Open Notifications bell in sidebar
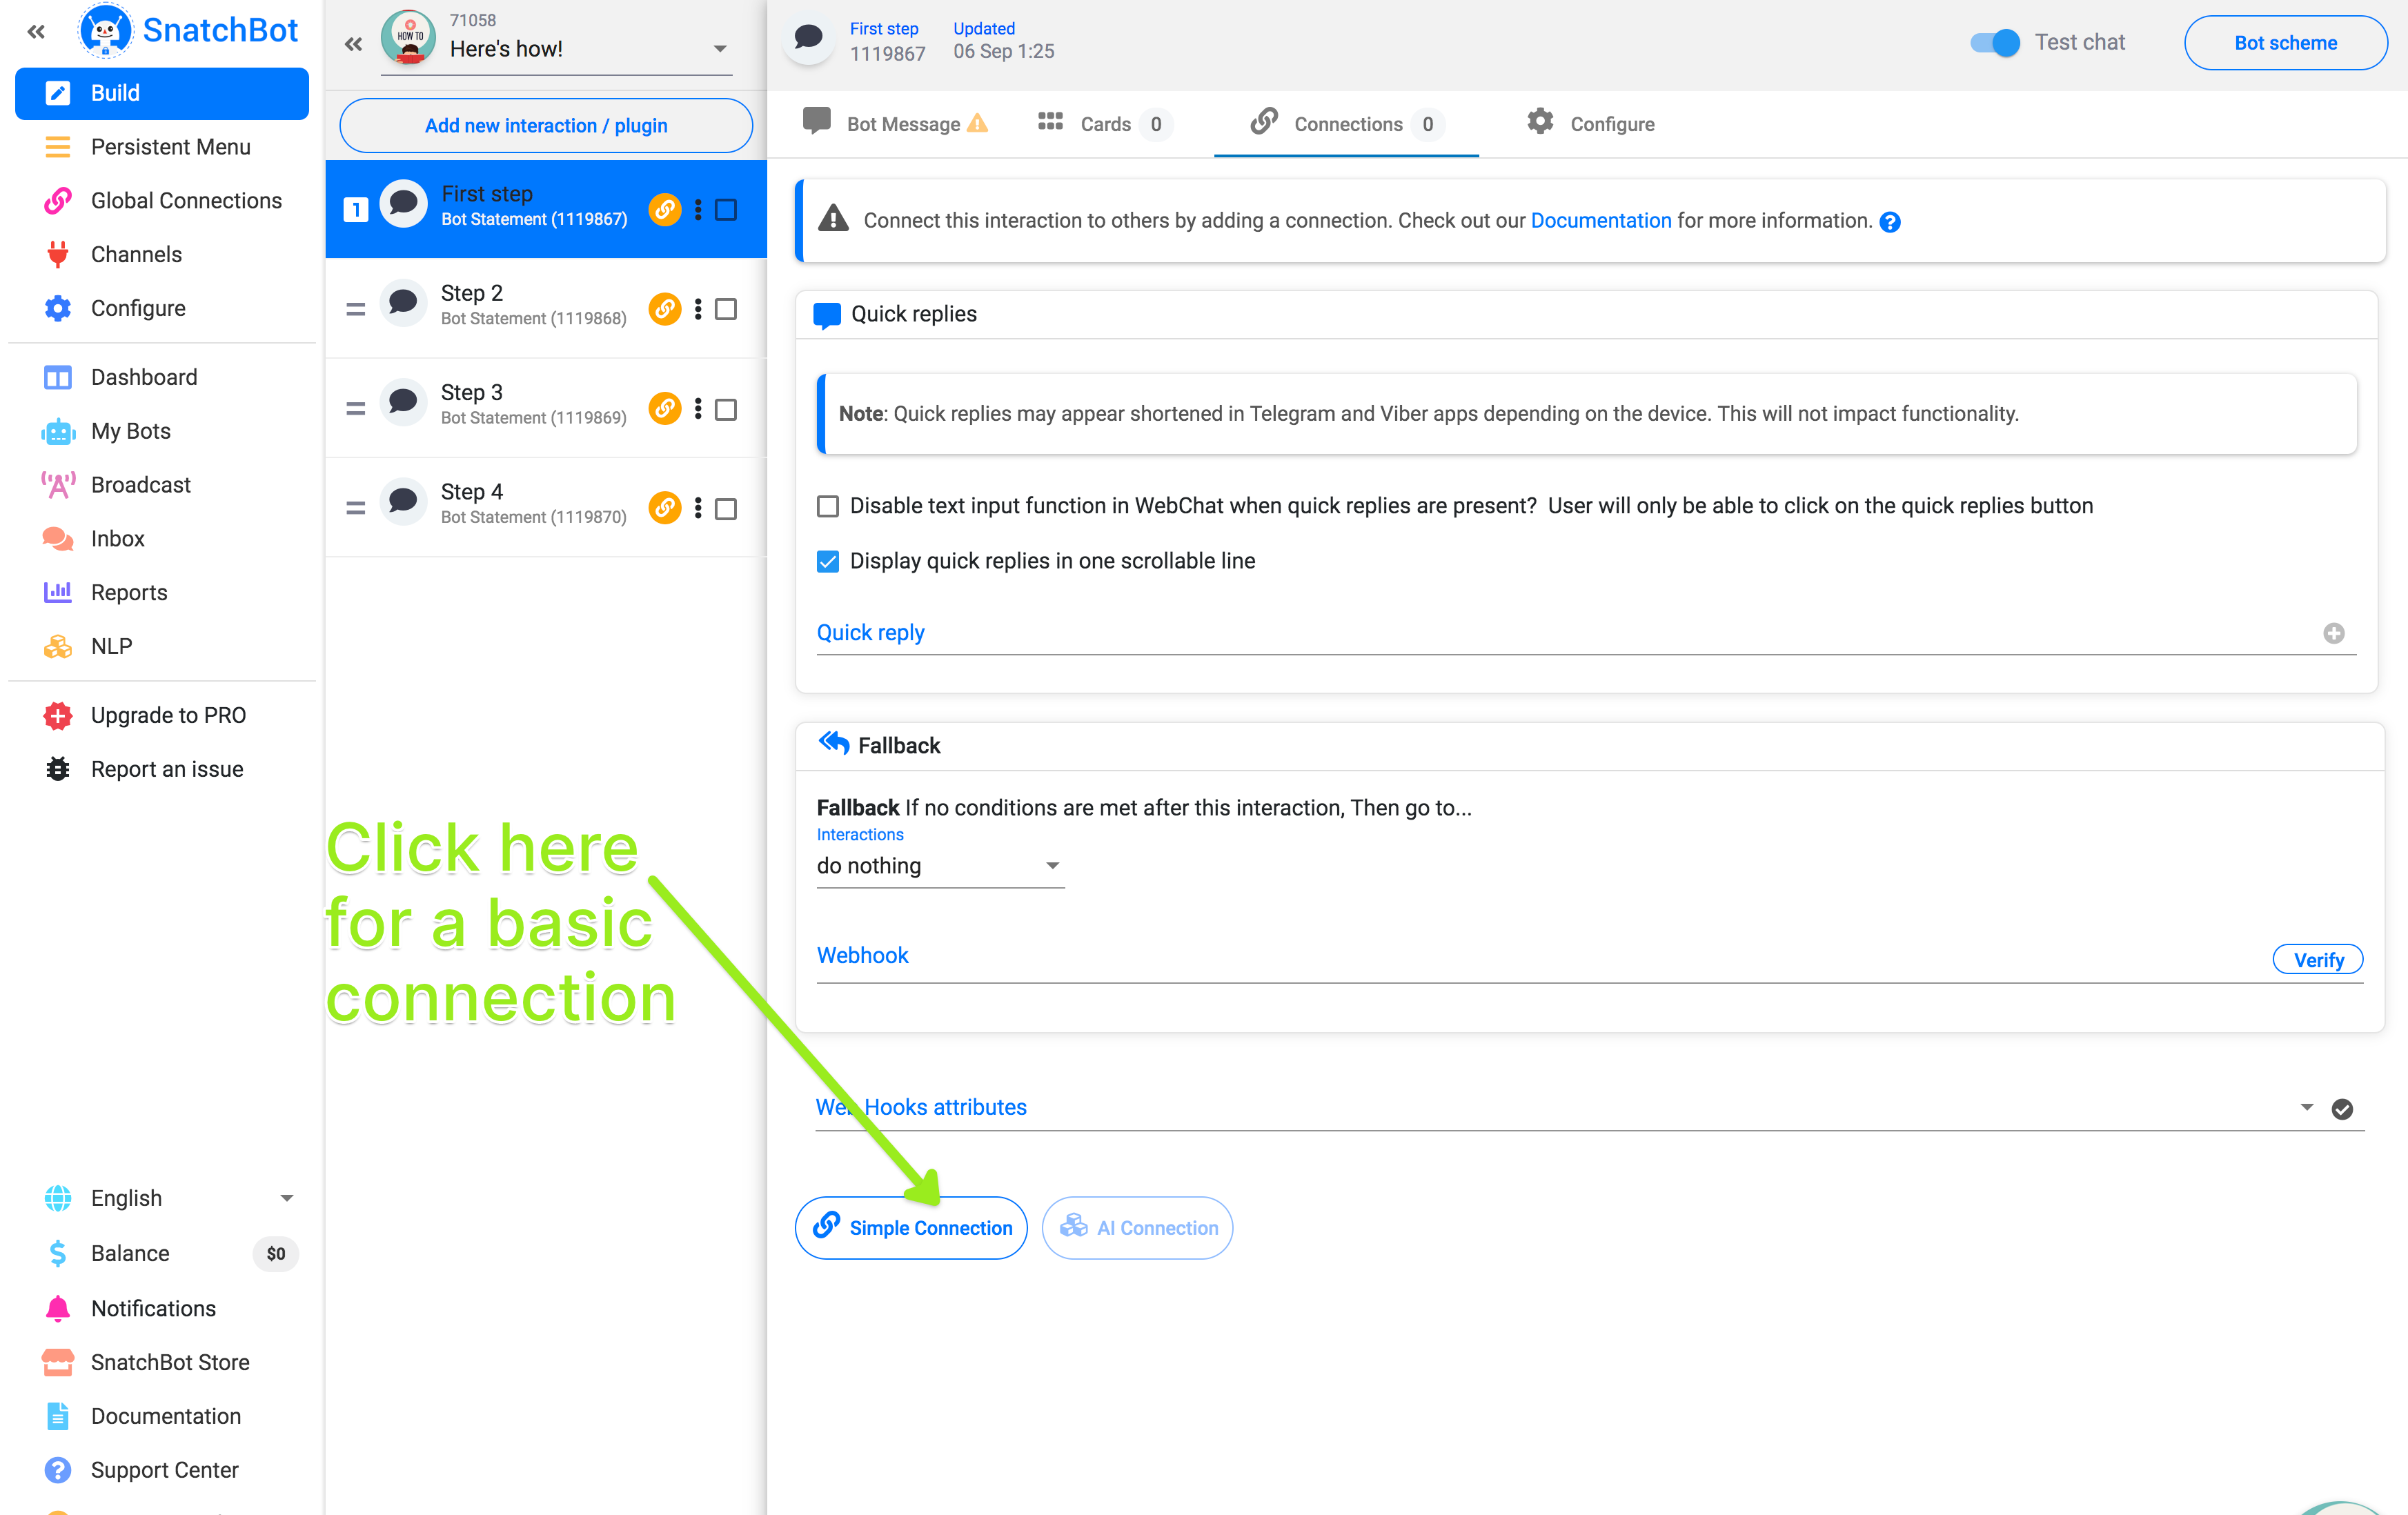The width and height of the screenshot is (2408, 1515). point(58,1308)
